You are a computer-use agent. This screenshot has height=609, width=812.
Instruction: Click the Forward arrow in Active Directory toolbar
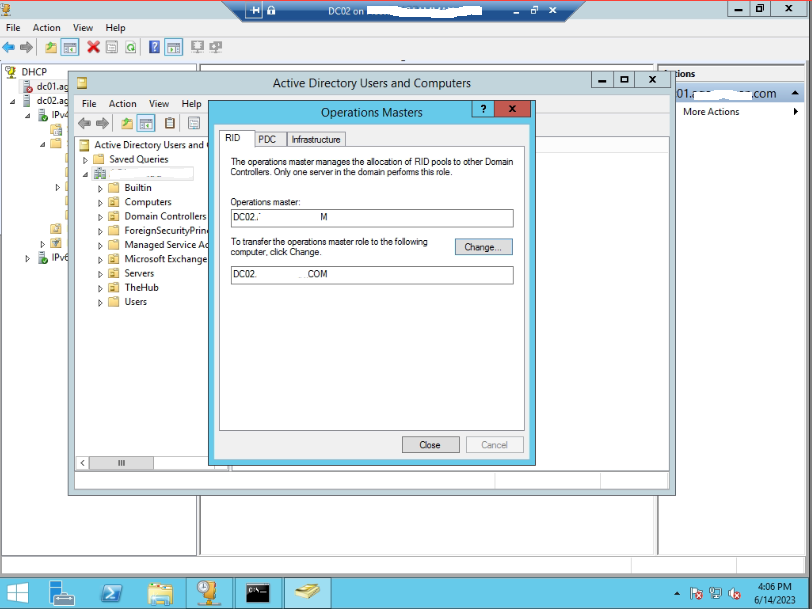pyautogui.click(x=103, y=123)
